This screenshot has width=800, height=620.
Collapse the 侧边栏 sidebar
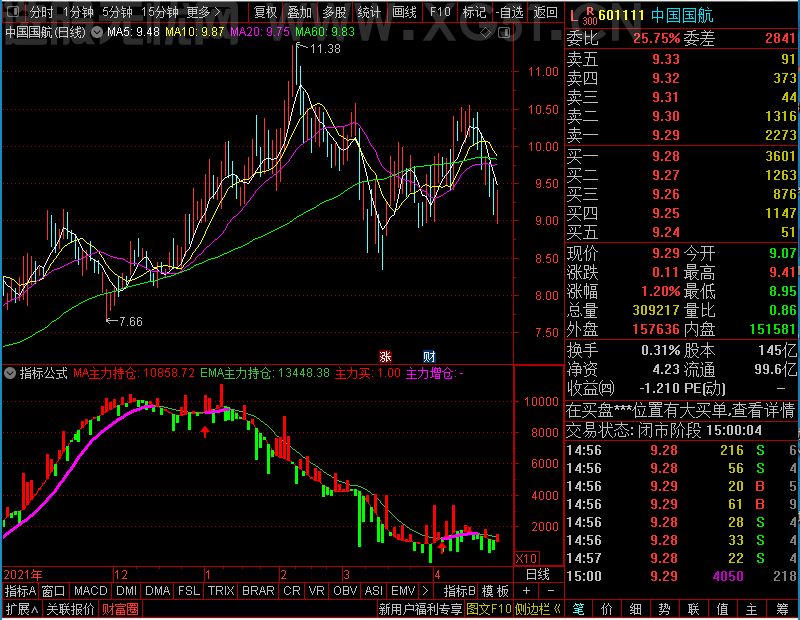click(538, 609)
